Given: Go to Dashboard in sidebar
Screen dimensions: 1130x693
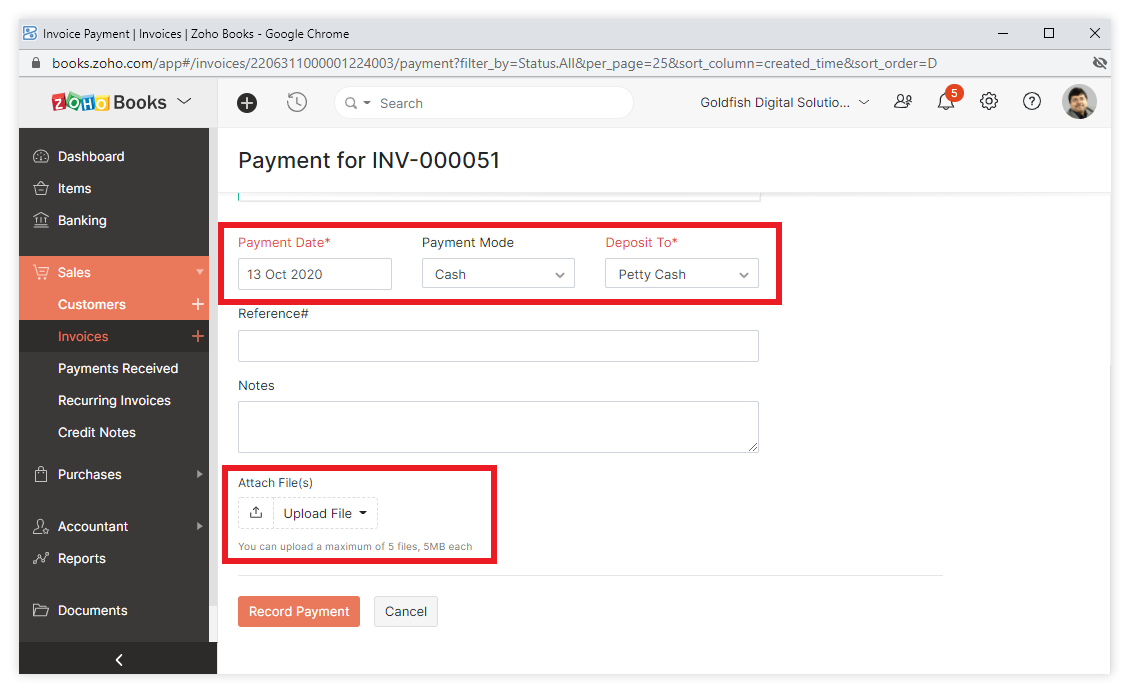Looking at the screenshot, I should pos(91,156).
